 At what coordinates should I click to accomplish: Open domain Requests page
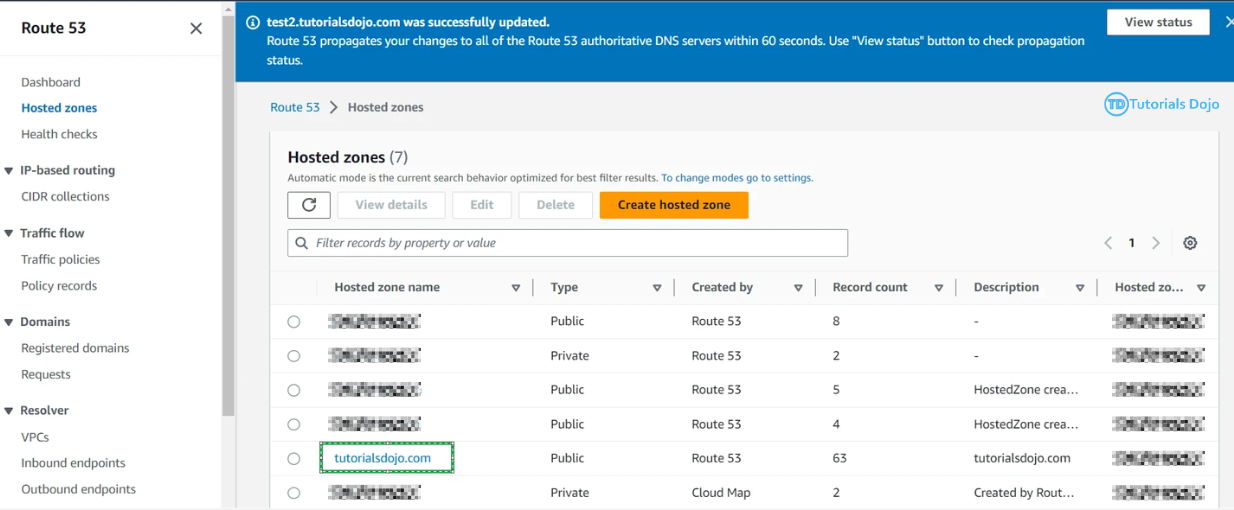tap(46, 375)
